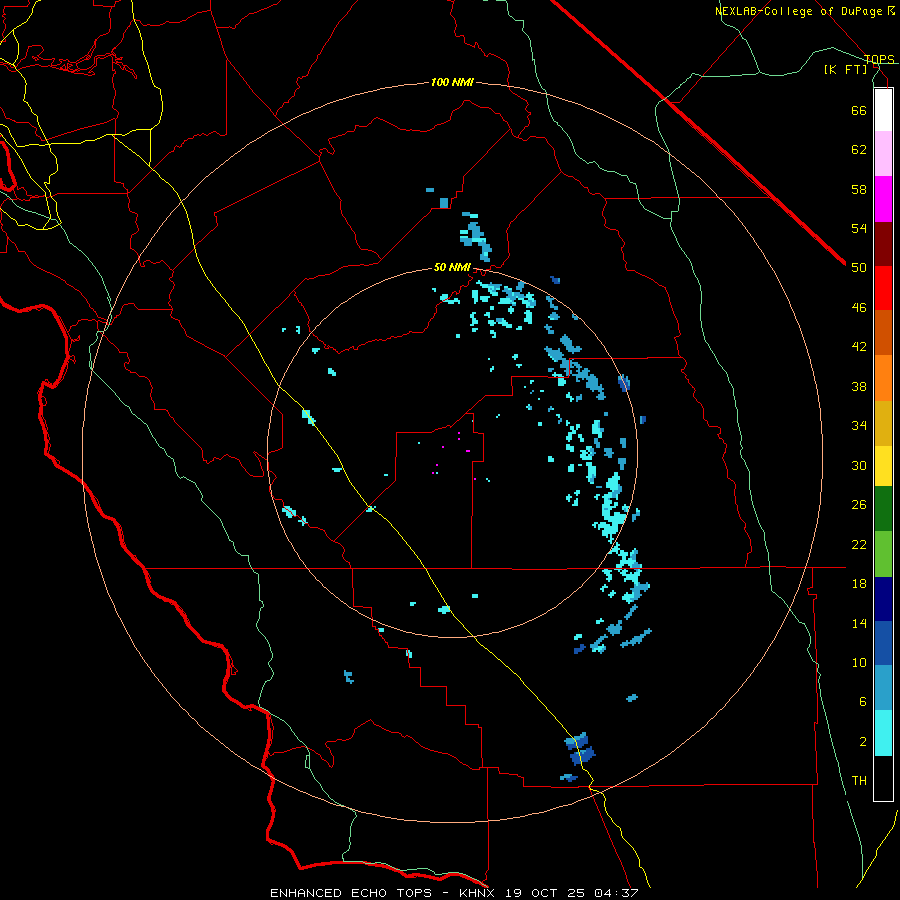
Task: Click the dark red (maroon) legend swatch
Action: click(883, 244)
